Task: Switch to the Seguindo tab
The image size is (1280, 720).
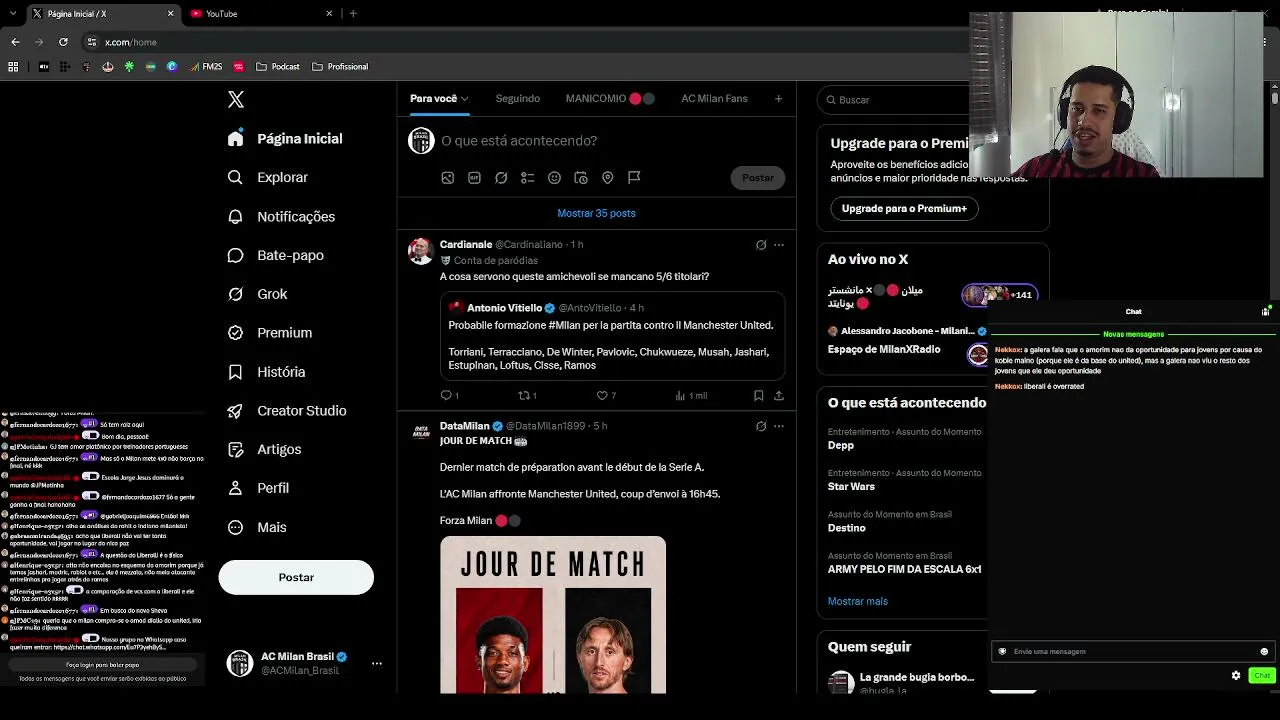Action: pyautogui.click(x=518, y=98)
